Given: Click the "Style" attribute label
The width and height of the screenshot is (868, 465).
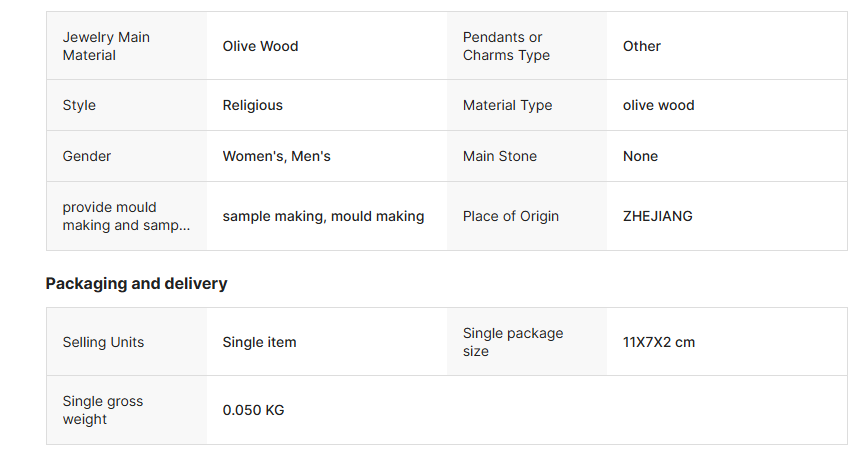Looking at the screenshot, I should click(x=80, y=105).
